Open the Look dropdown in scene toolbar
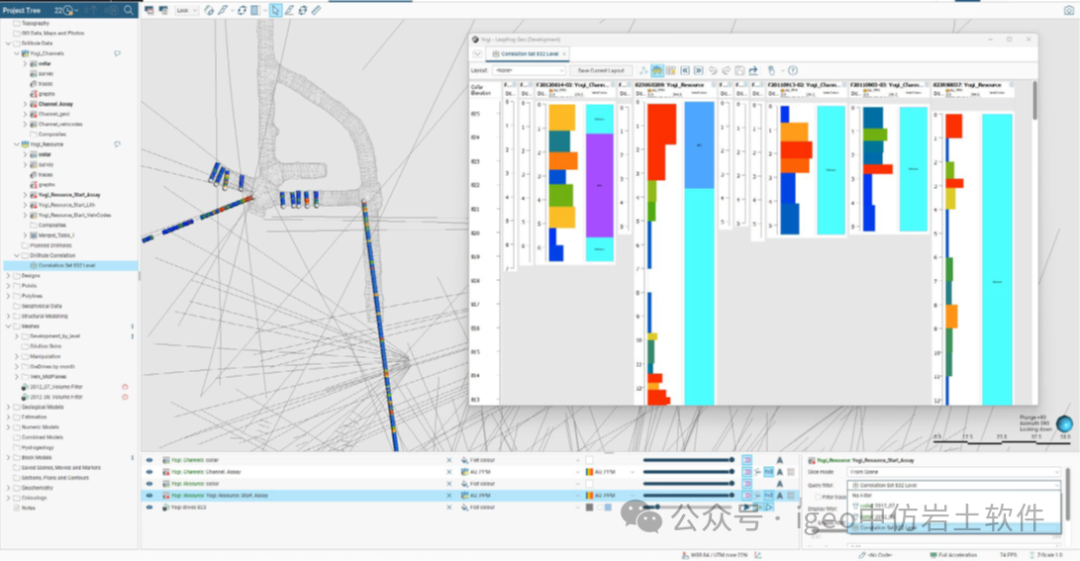The width and height of the screenshot is (1080, 561). pyautogui.click(x=184, y=10)
